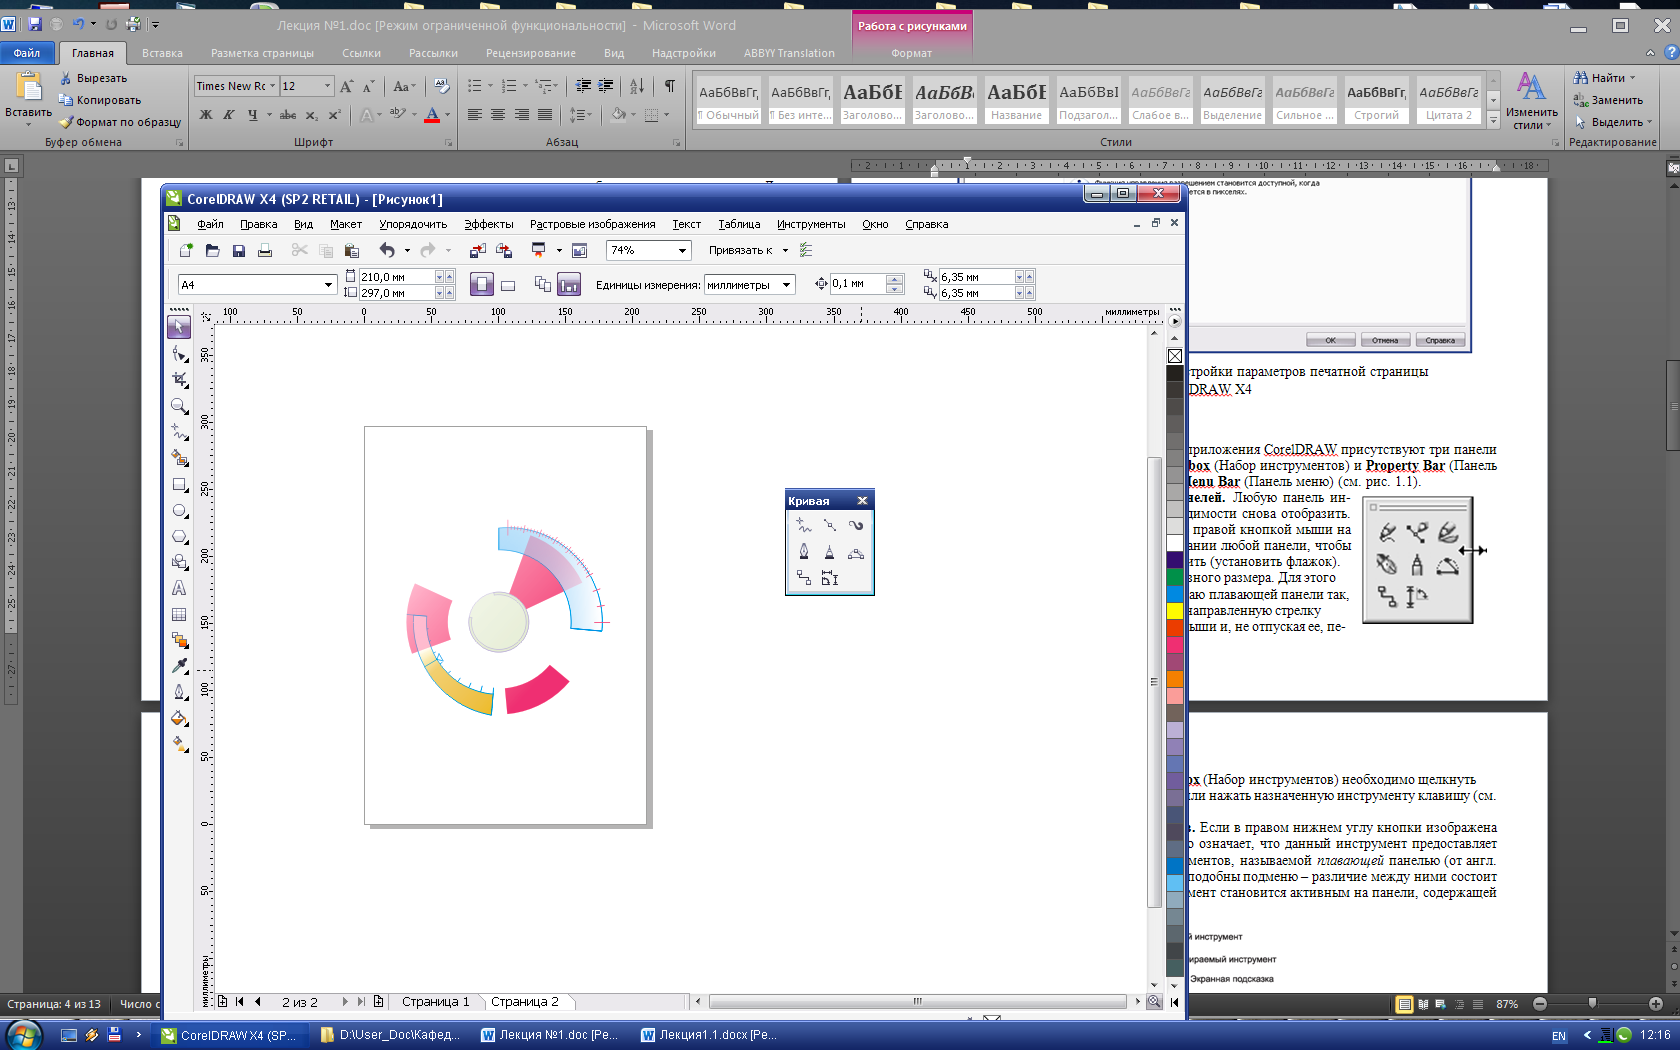The width and height of the screenshot is (1680, 1050).
Task: Click the Вставить paste button in Word
Action: [x=28, y=98]
